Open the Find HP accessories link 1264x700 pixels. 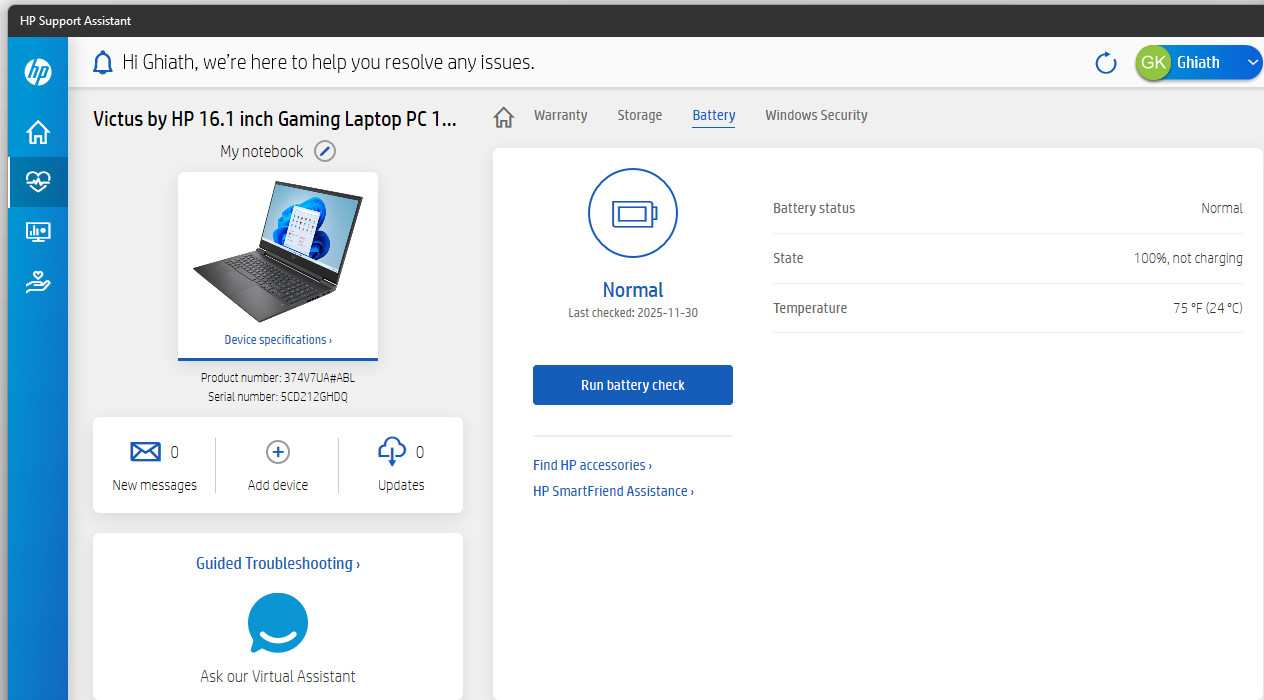pyautogui.click(x=592, y=465)
